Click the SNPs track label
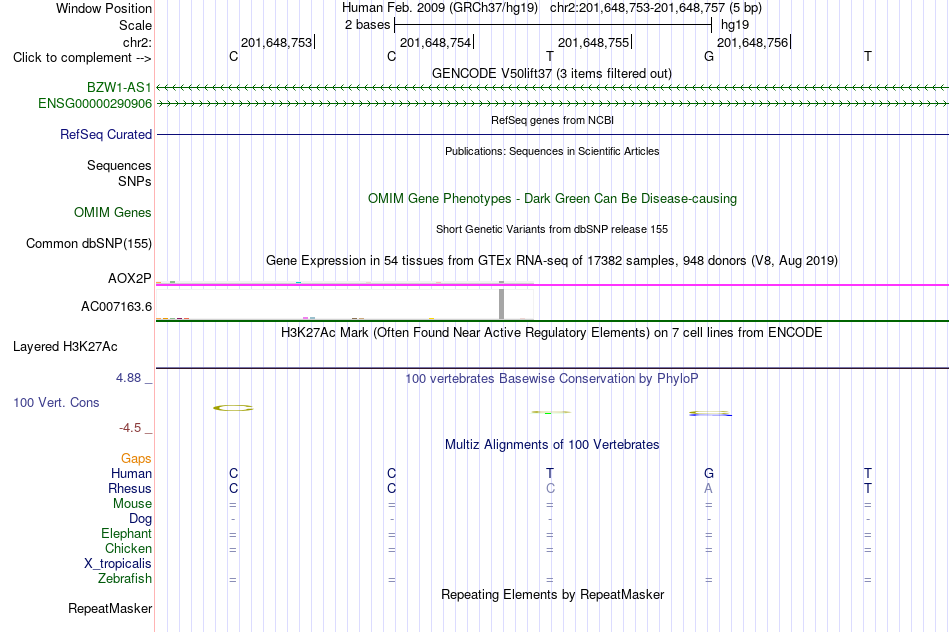 tap(135, 181)
